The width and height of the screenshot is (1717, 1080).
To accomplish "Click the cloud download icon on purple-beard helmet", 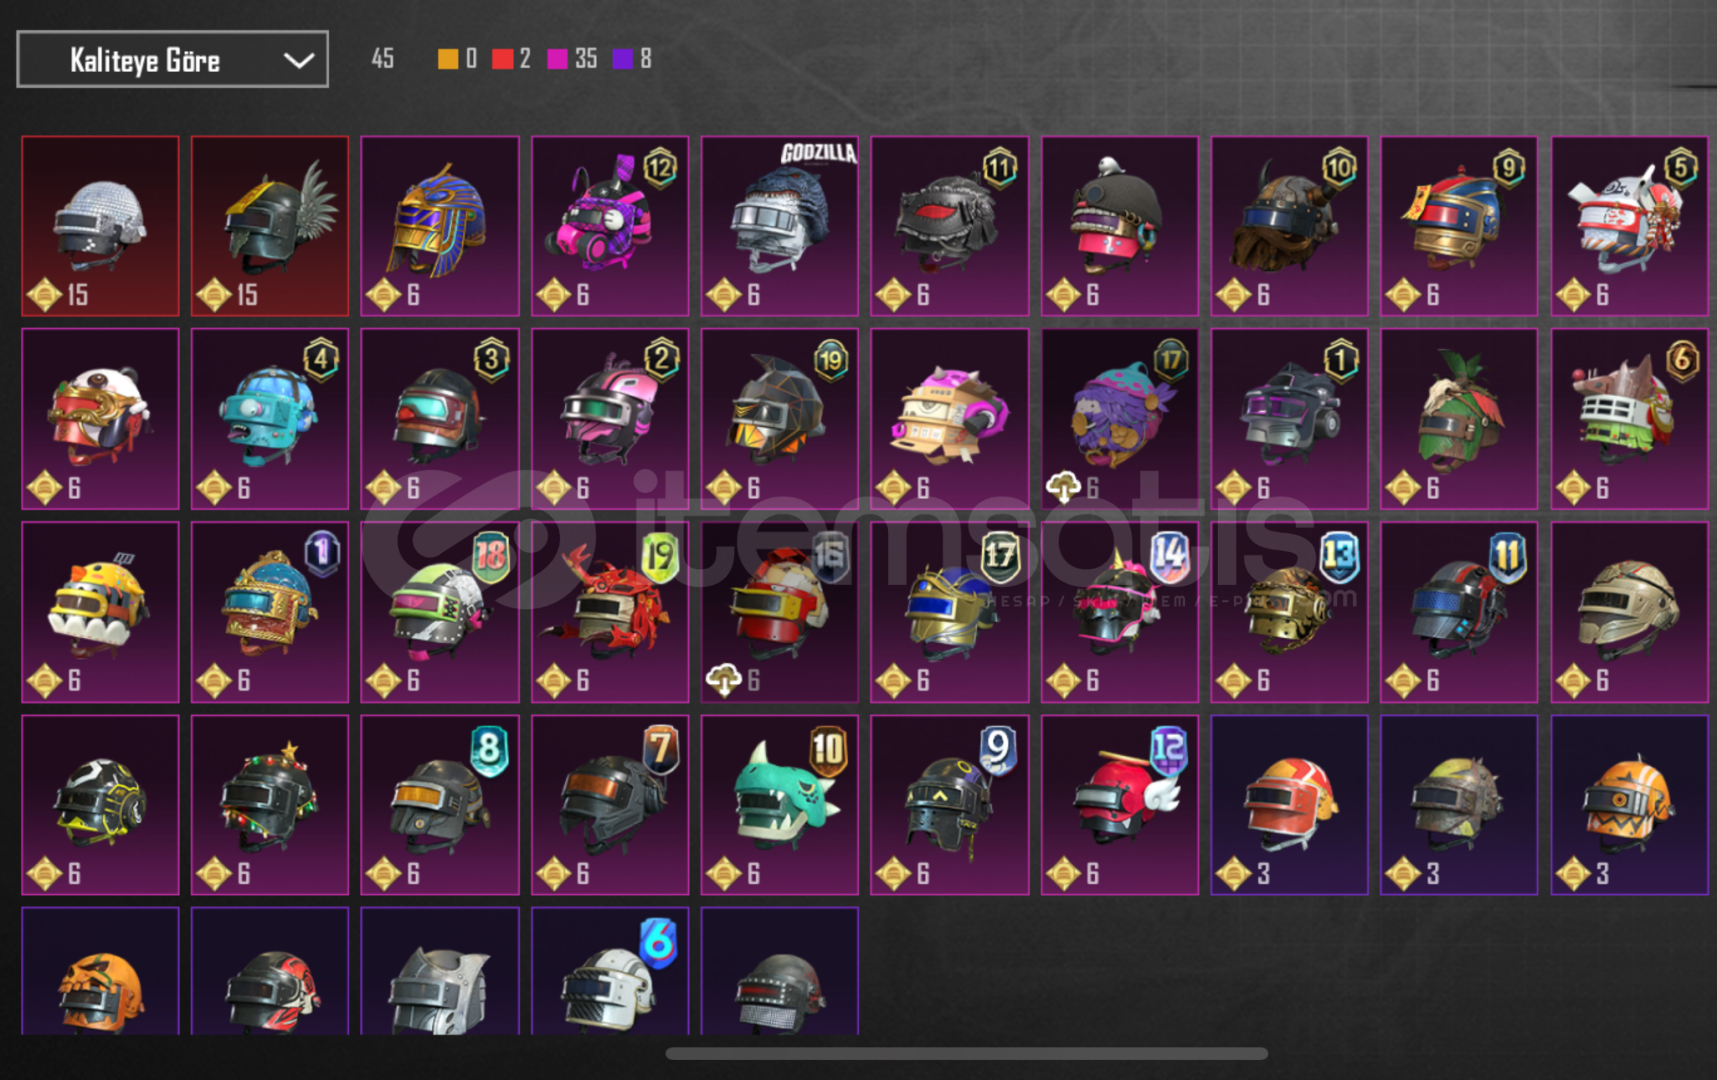I will [x=1063, y=487].
